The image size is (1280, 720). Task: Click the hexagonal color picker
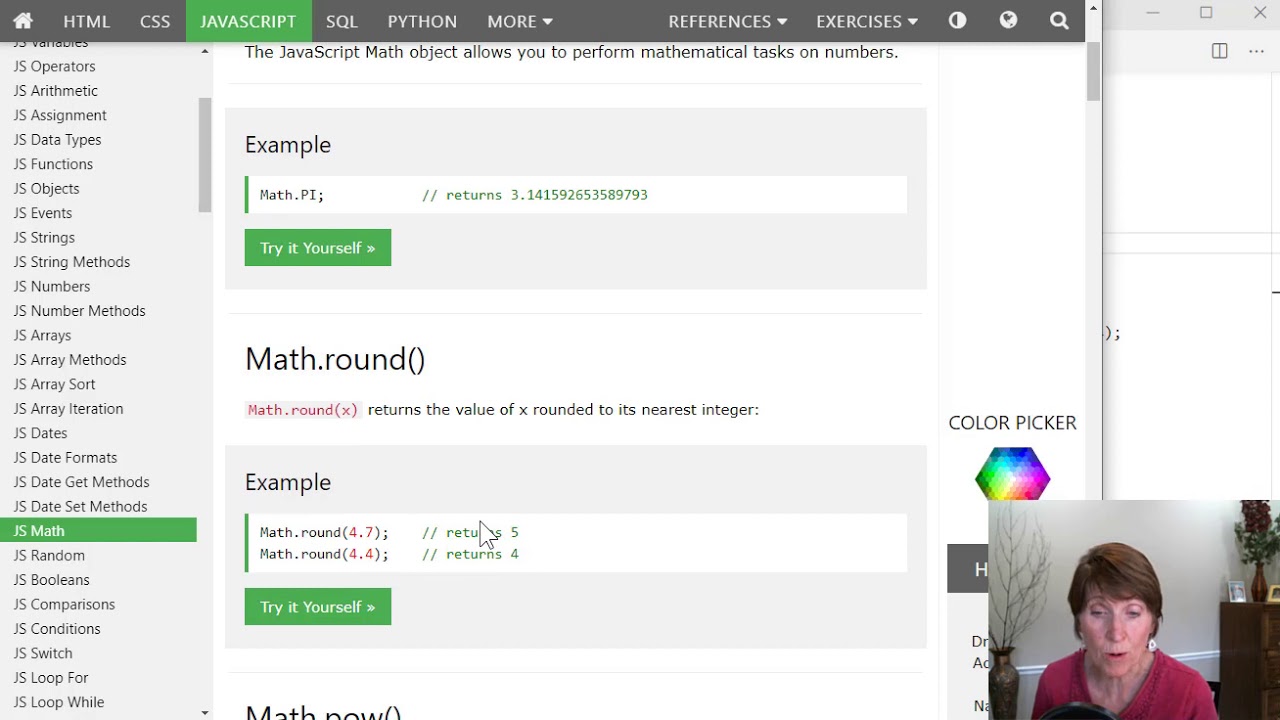tap(1012, 474)
